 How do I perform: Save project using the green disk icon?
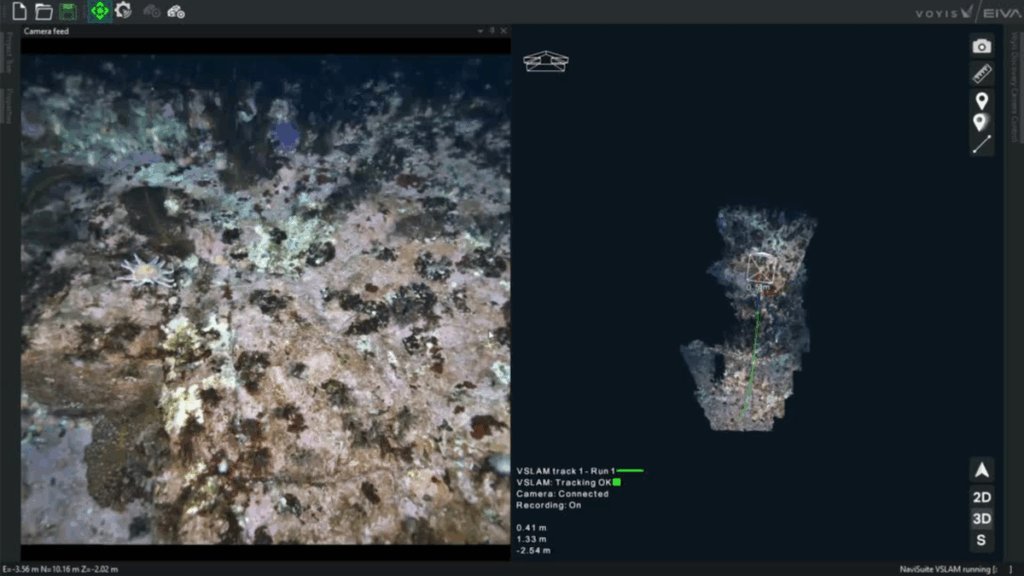pos(68,11)
